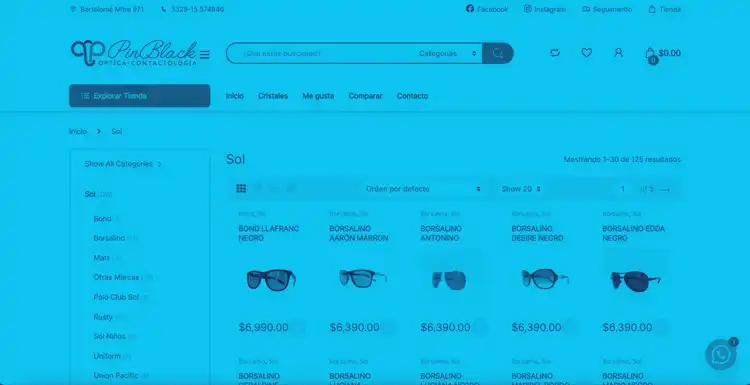750x385 pixels.
Task: Open the hamburger menu beside the logo
Action: point(205,55)
